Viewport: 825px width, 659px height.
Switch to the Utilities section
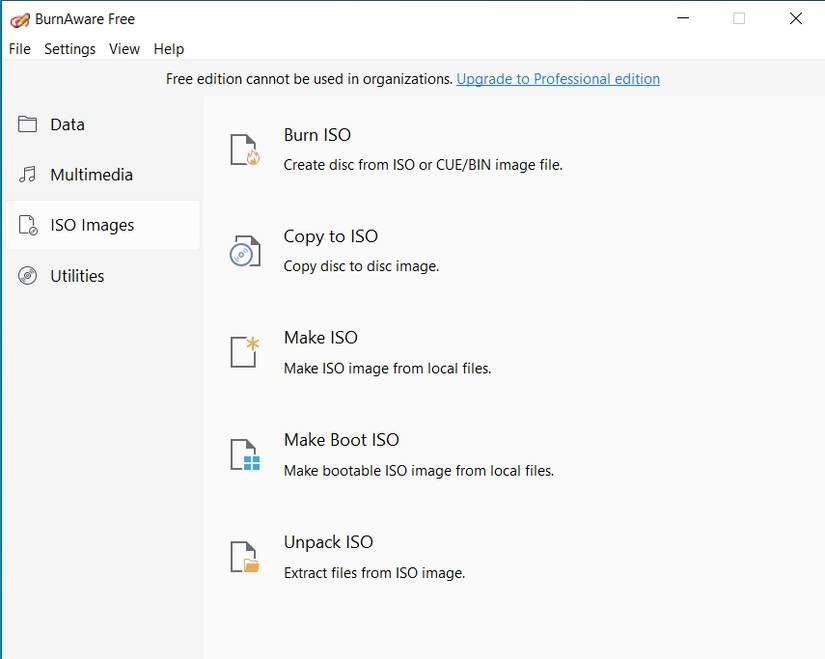point(78,275)
